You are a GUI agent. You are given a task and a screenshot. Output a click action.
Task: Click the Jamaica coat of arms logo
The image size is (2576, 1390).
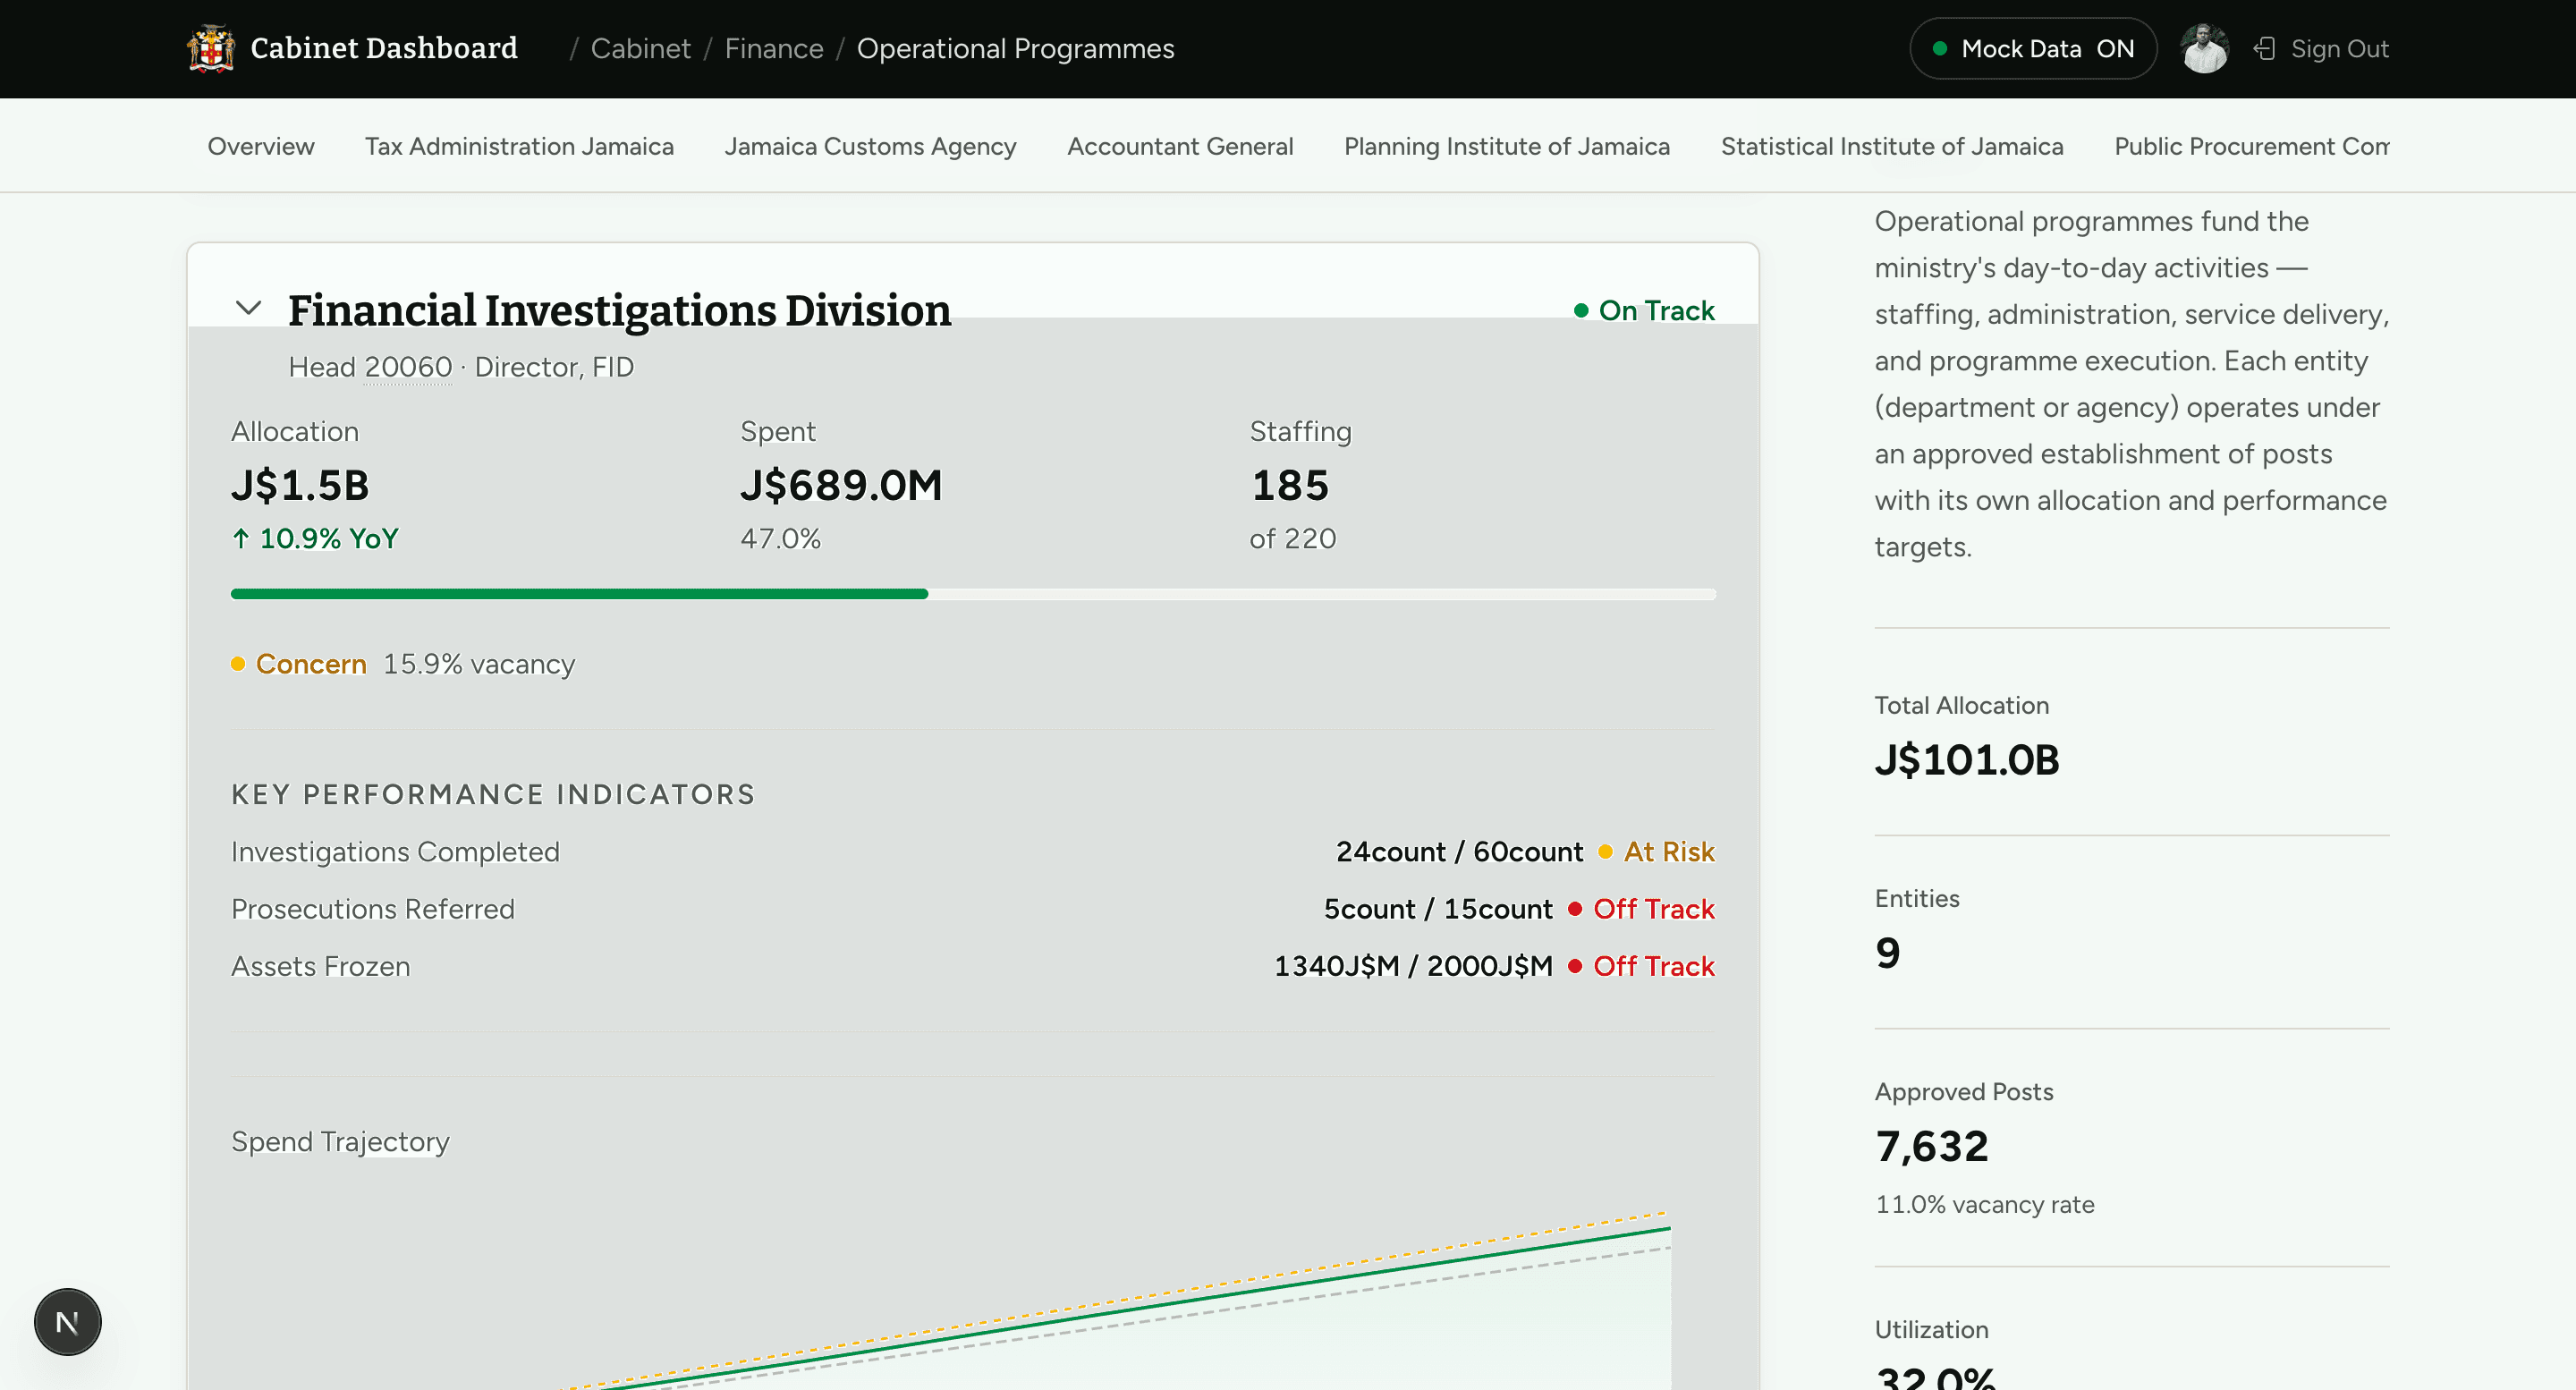click(x=211, y=48)
